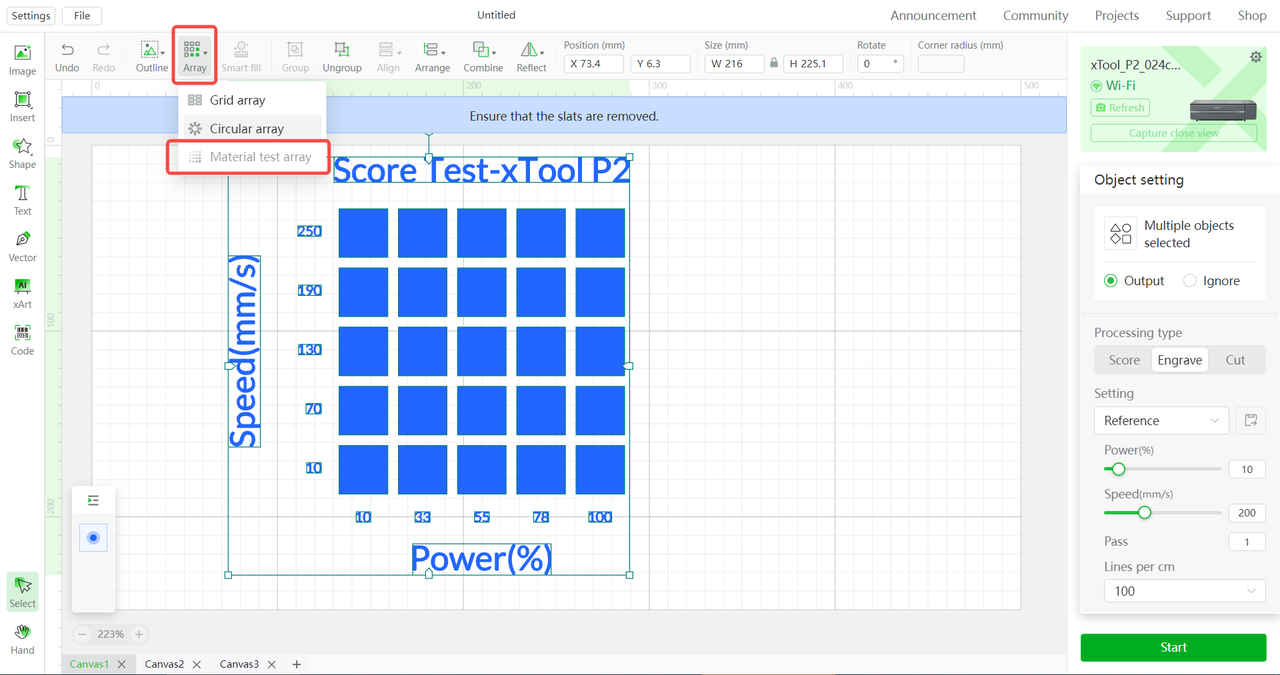Open the File menu

pos(82,16)
